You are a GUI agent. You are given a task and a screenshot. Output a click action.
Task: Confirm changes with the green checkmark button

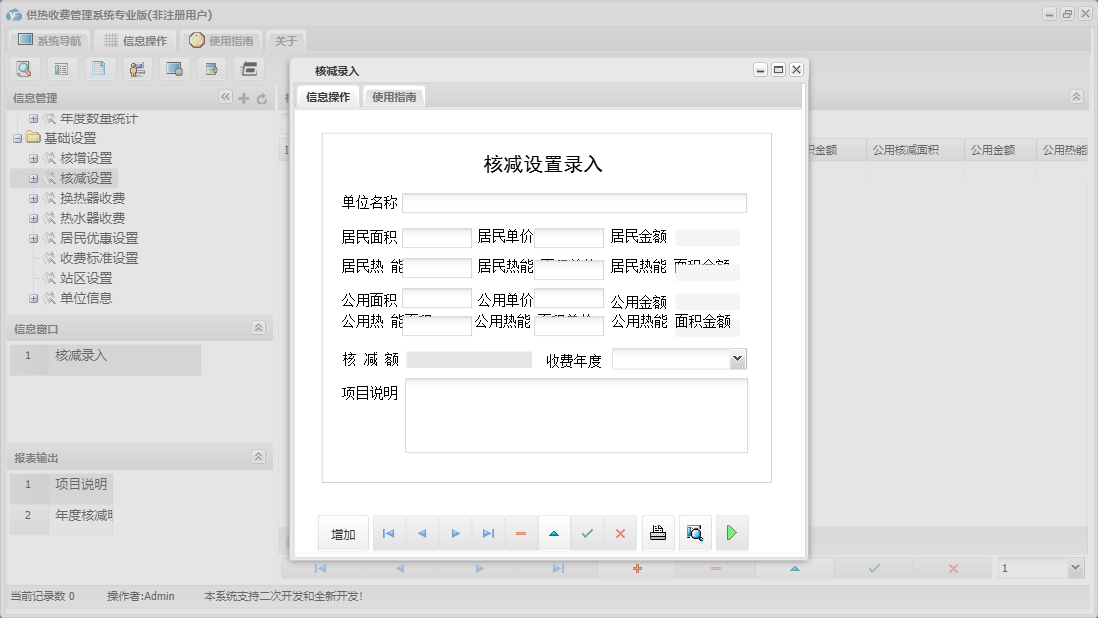click(x=588, y=533)
